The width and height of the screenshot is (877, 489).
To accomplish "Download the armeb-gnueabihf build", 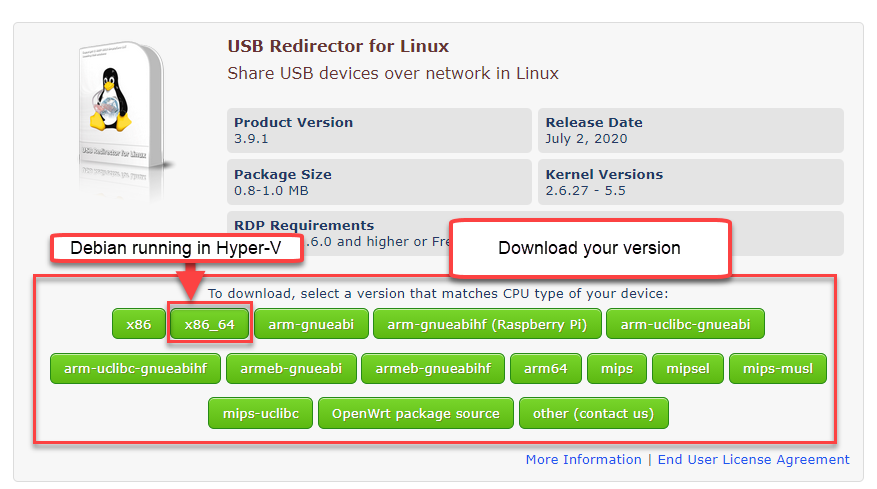I will (432, 368).
